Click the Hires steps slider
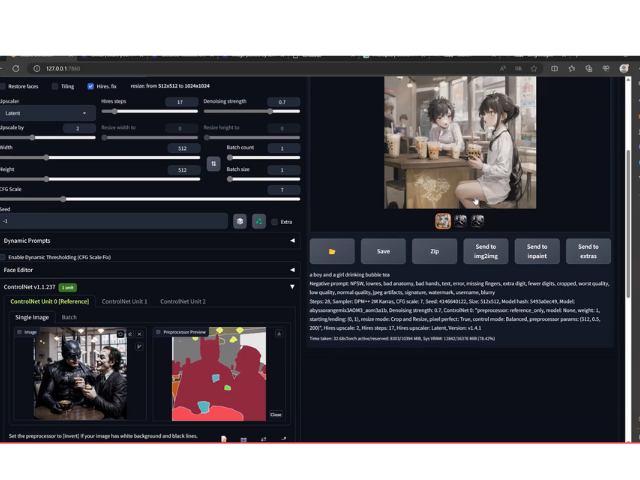This screenshot has height=480, width=640. pyautogui.click(x=149, y=111)
